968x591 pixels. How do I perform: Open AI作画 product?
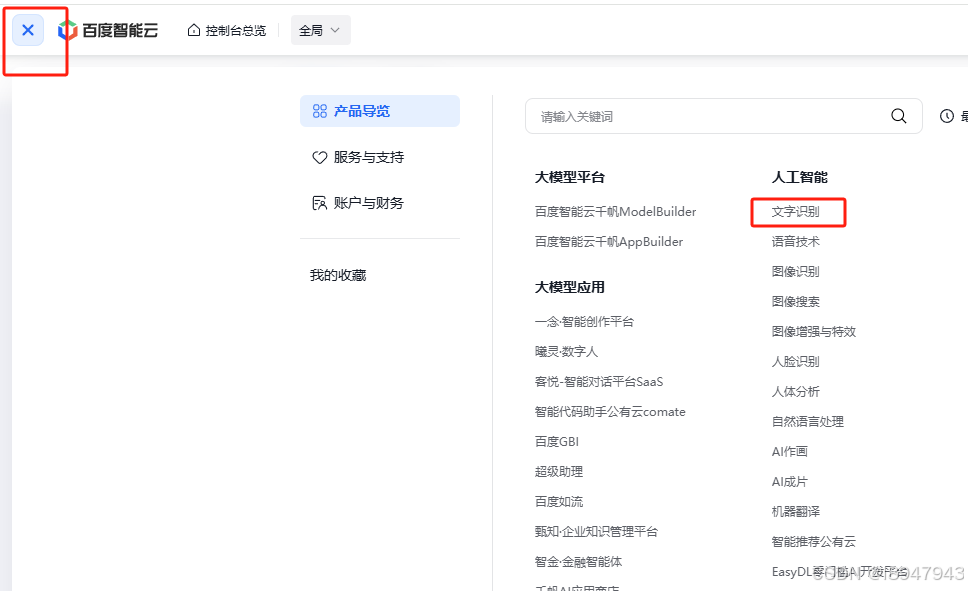[x=790, y=451]
